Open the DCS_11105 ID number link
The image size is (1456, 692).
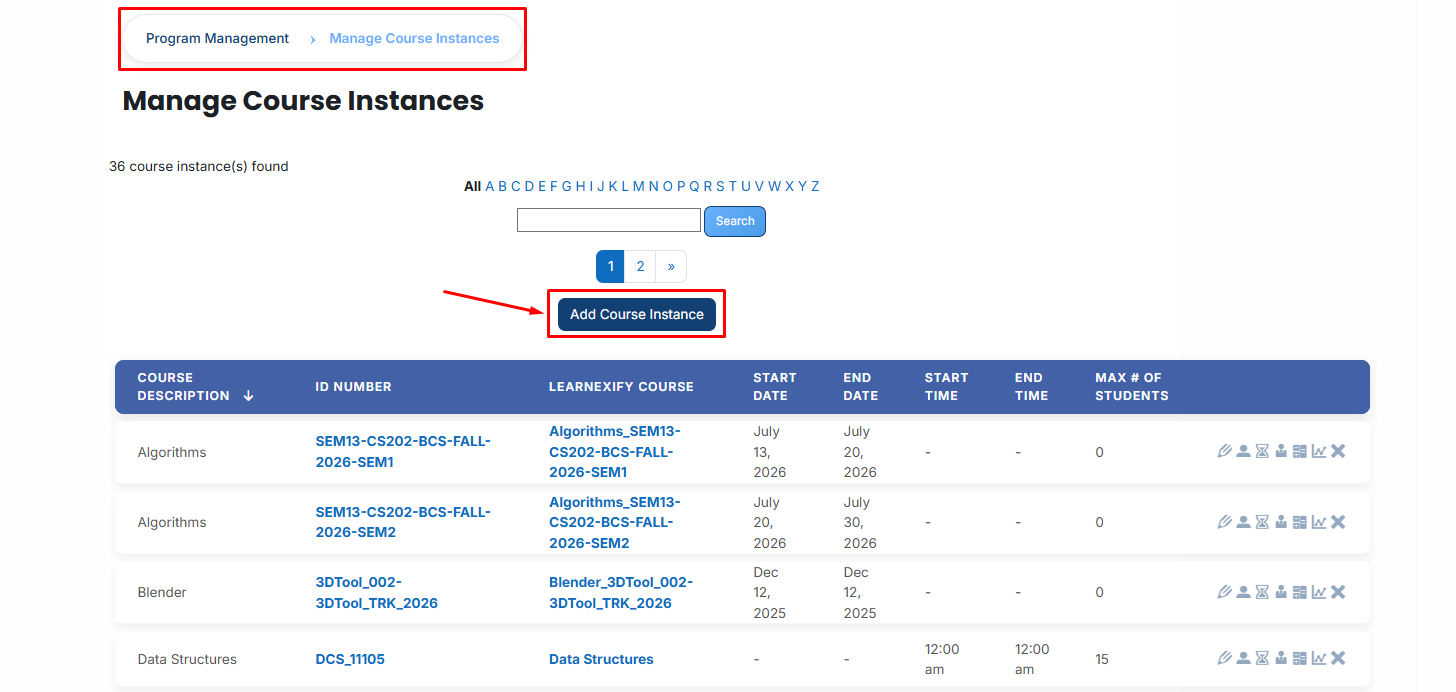[x=350, y=659]
